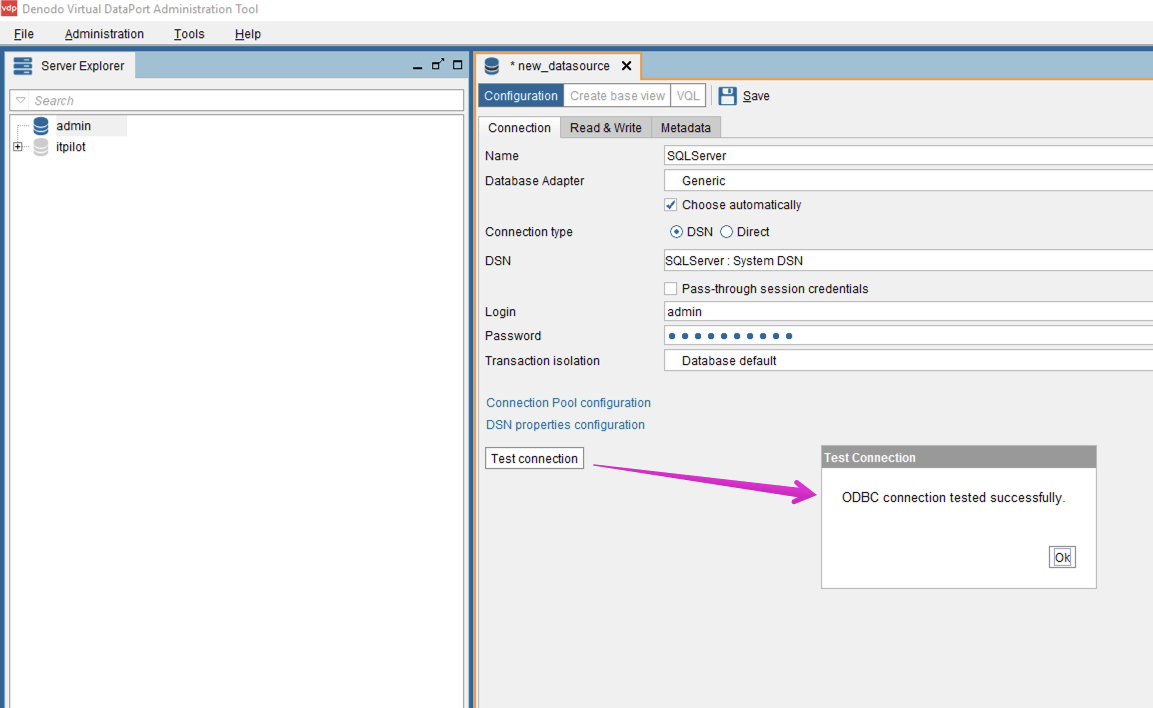This screenshot has height=708, width=1153.
Task: Click the Login field containing admin
Action: point(908,312)
